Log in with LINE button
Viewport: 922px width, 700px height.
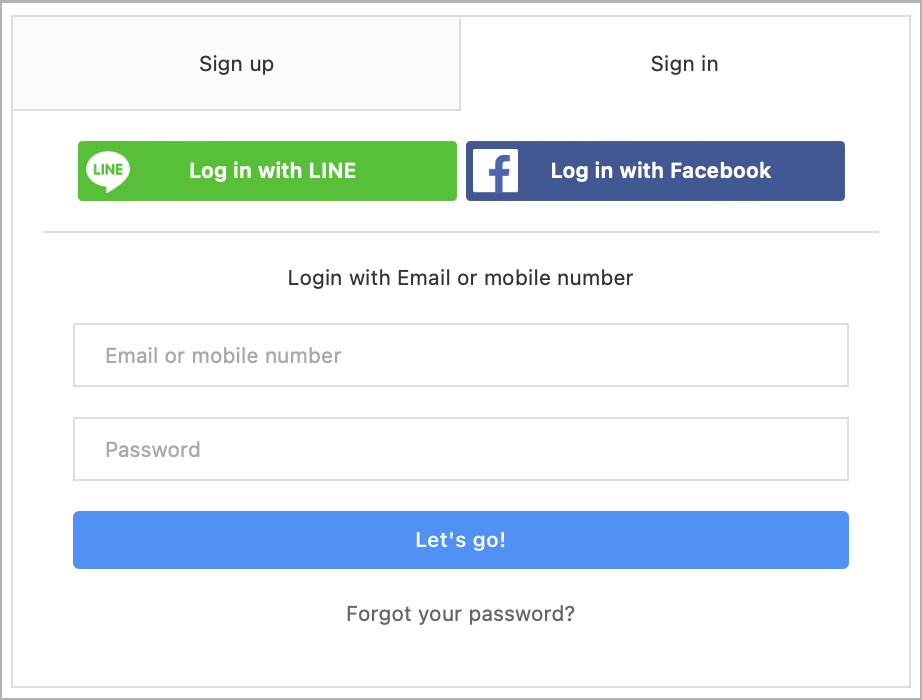pyautogui.click(x=268, y=171)
